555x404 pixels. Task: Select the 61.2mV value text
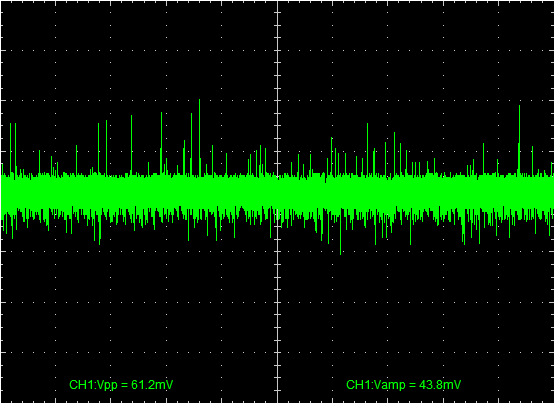[x=152, y=385]
